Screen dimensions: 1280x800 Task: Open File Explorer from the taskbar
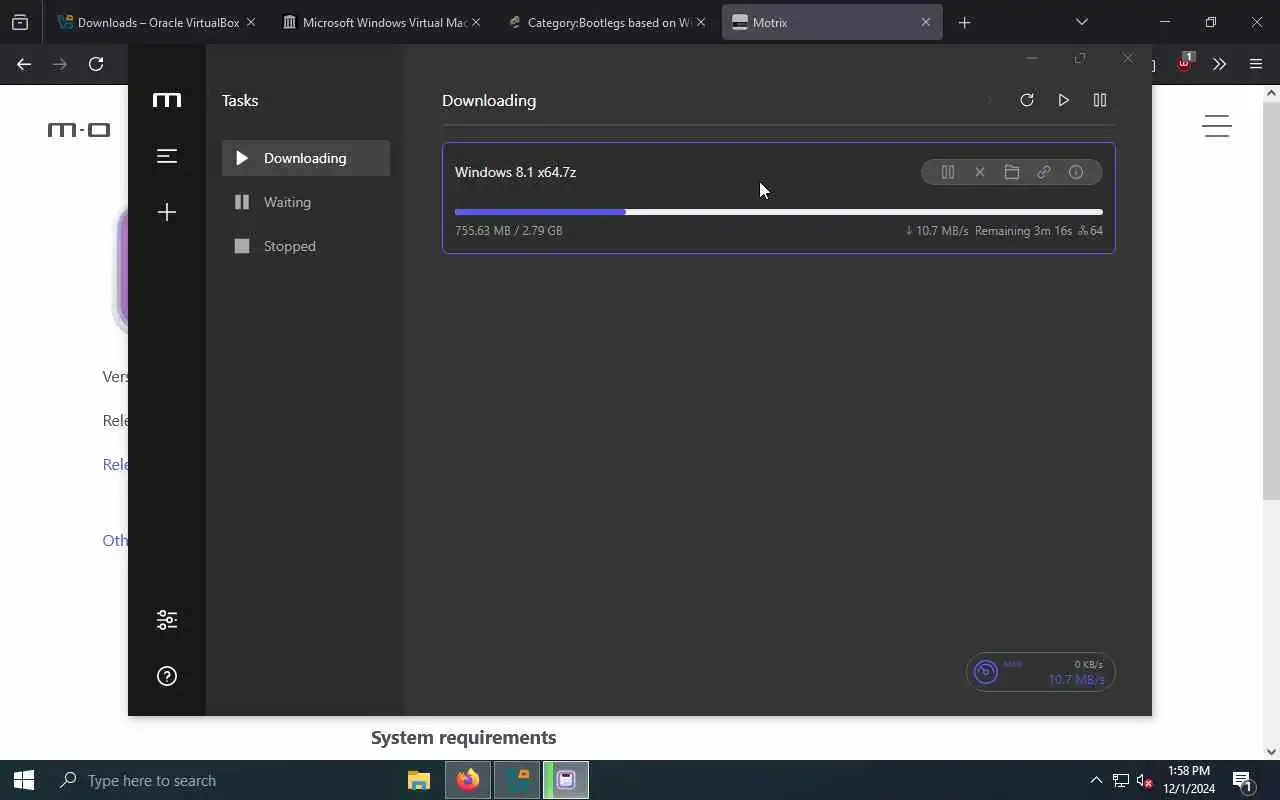(419, 780)
